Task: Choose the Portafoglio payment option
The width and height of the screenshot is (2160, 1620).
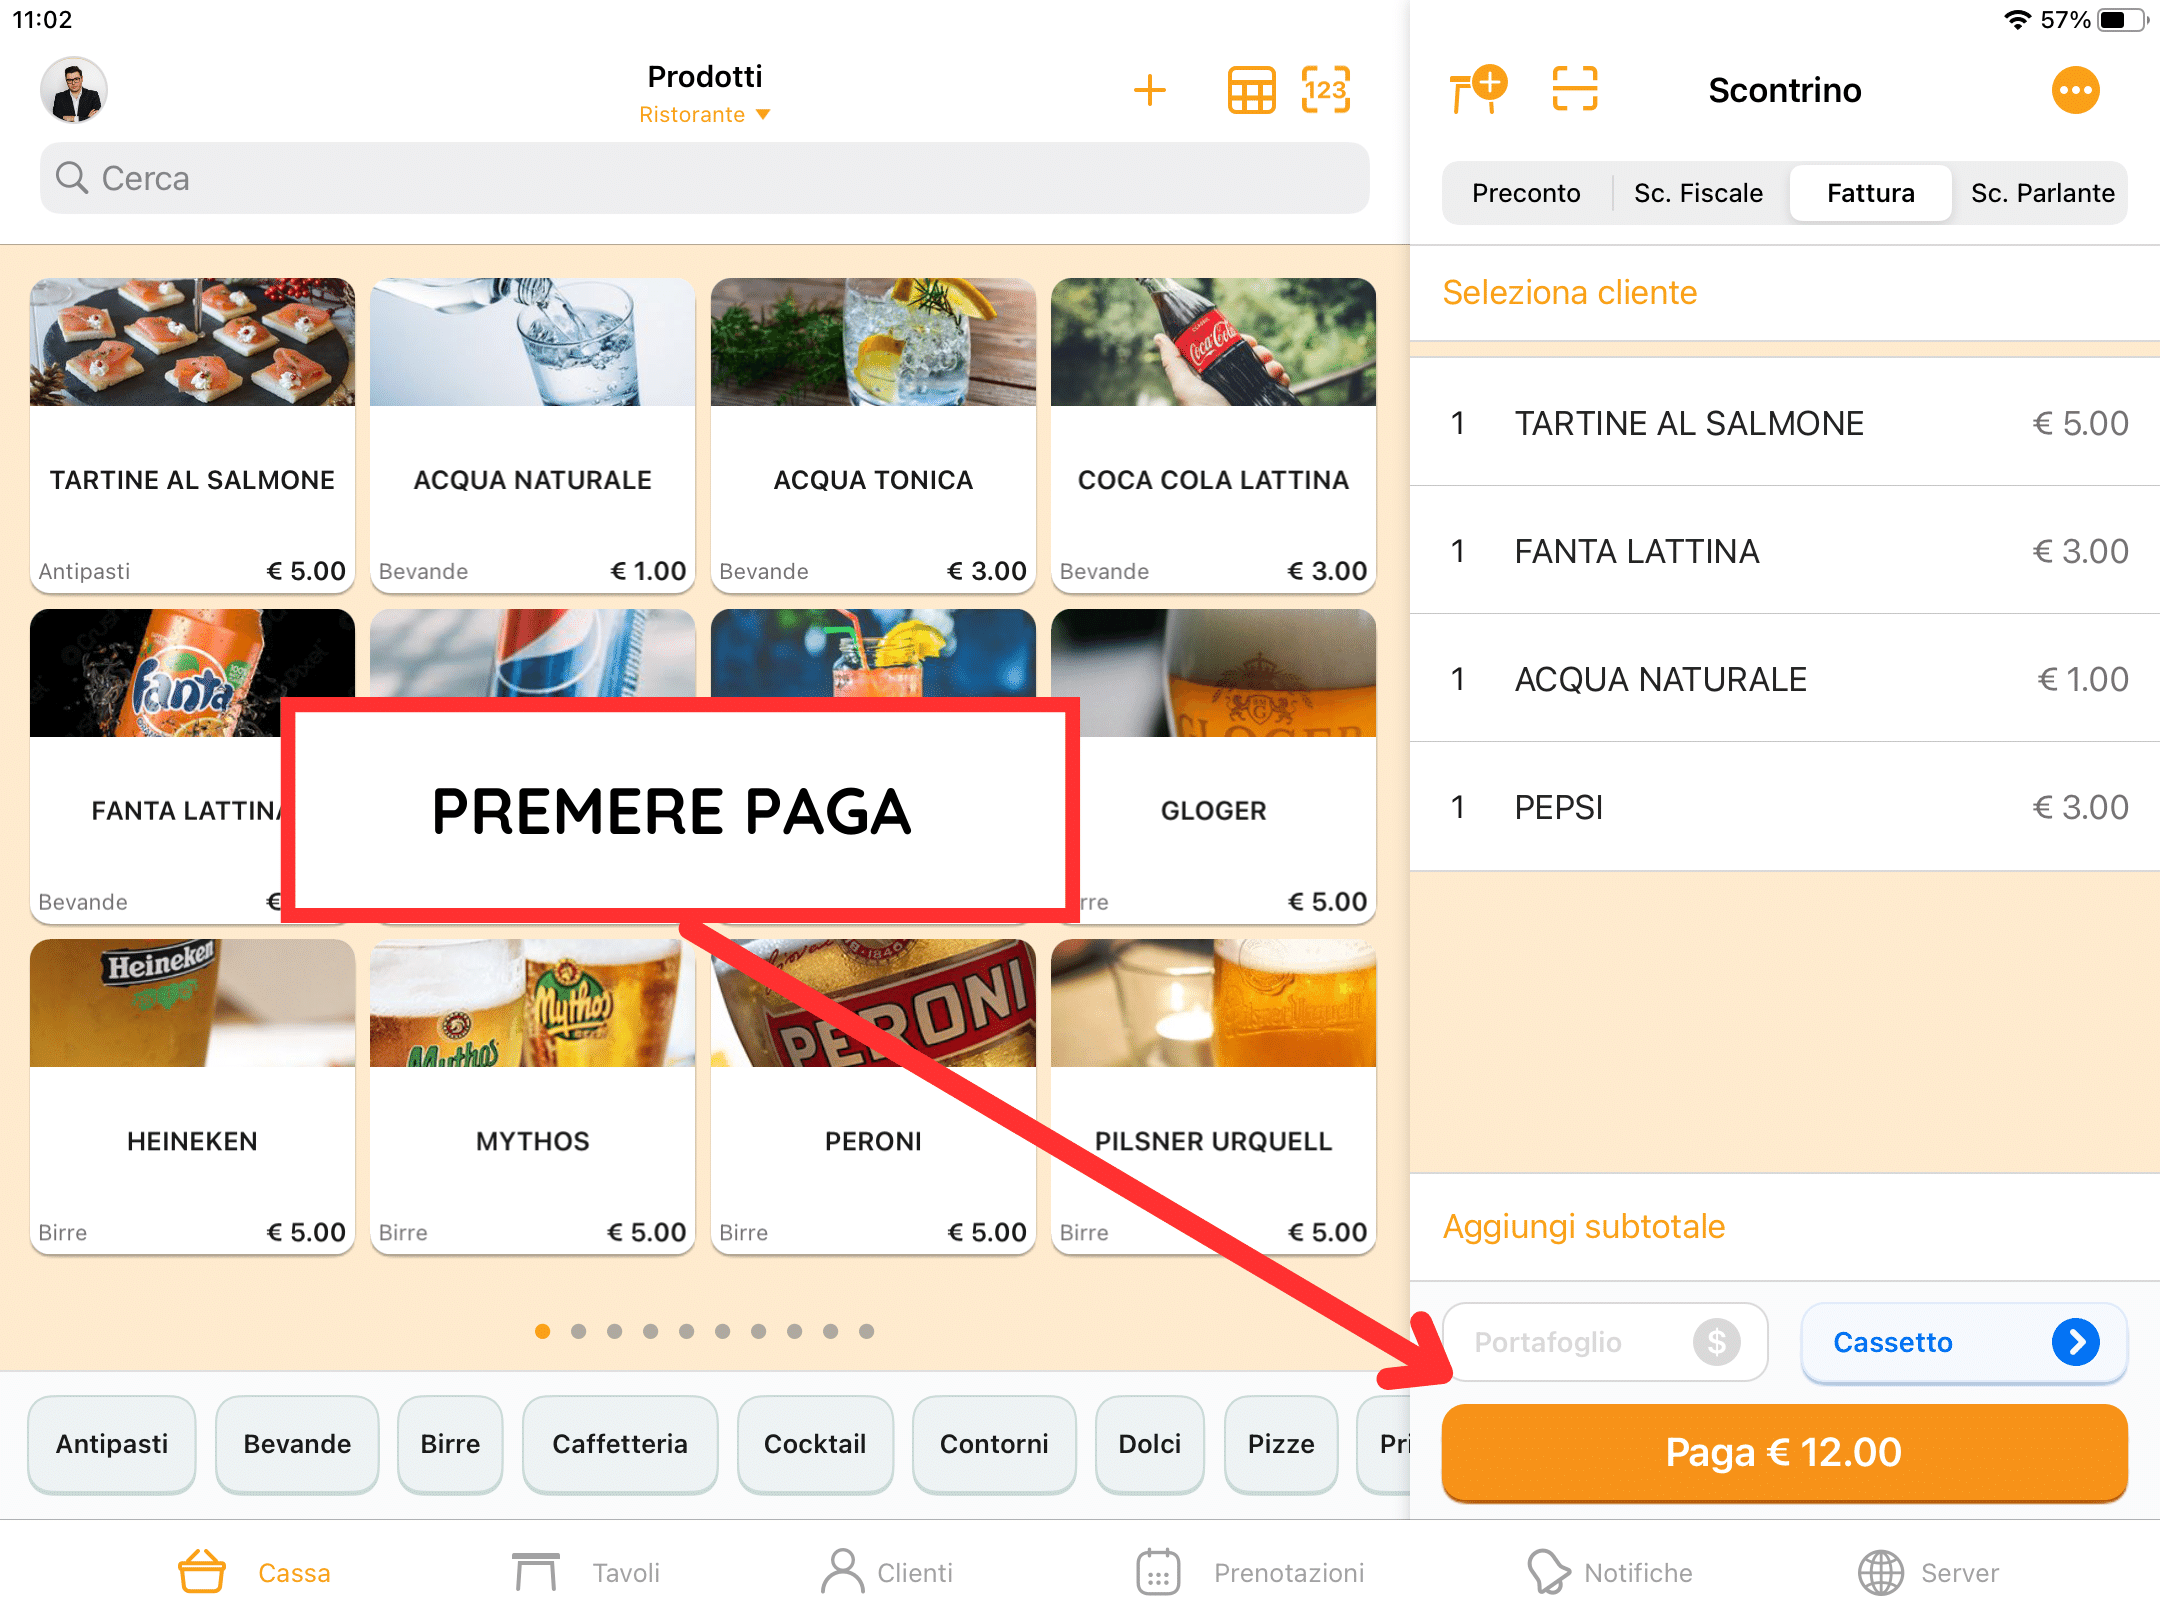Action: (x=1605, y=1342)
